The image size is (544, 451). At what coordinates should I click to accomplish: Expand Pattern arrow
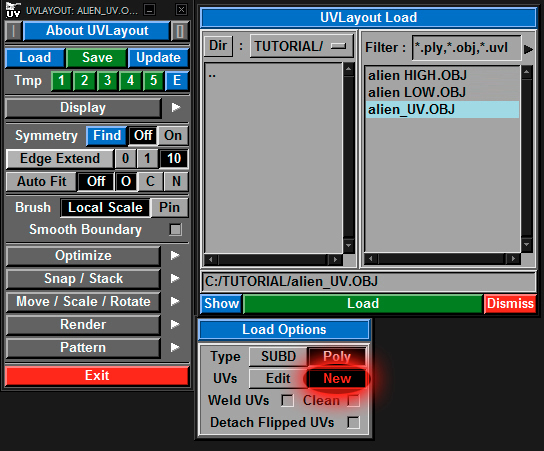(175, 348)
